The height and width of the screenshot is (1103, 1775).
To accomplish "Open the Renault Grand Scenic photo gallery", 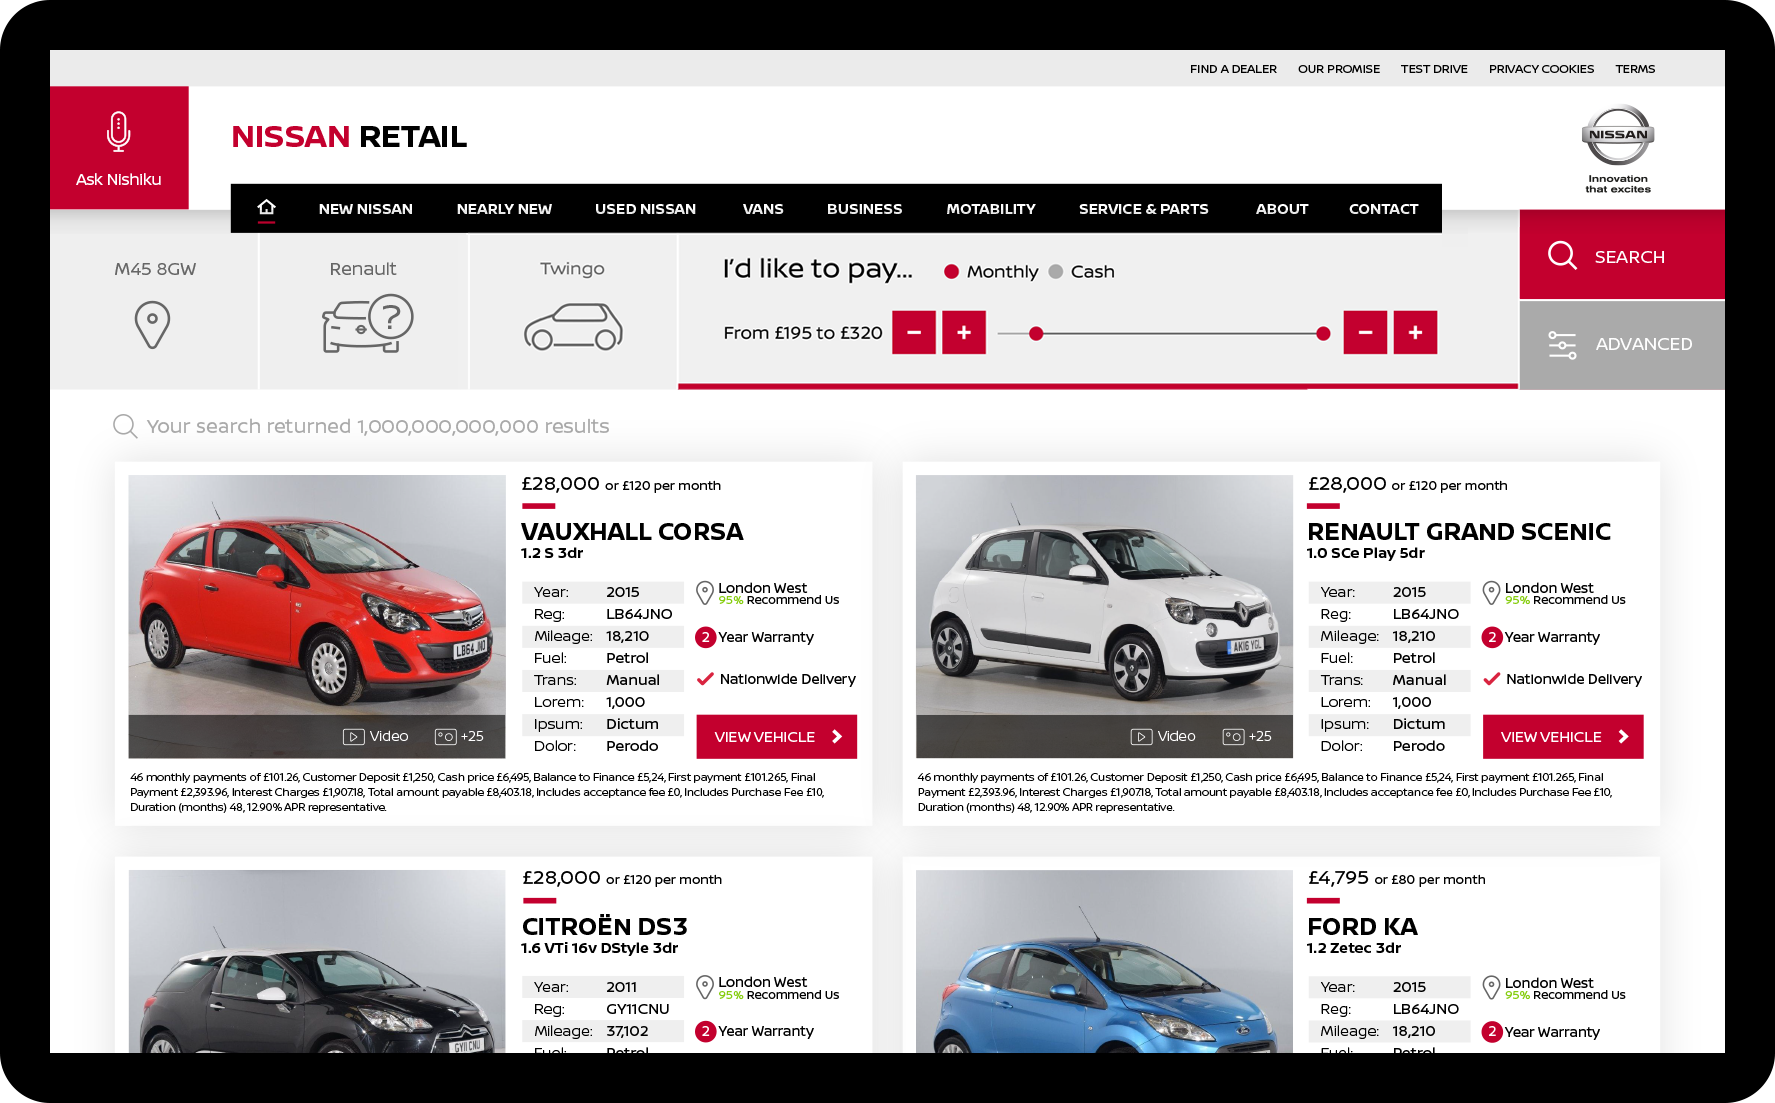I will pos(1246,737).
